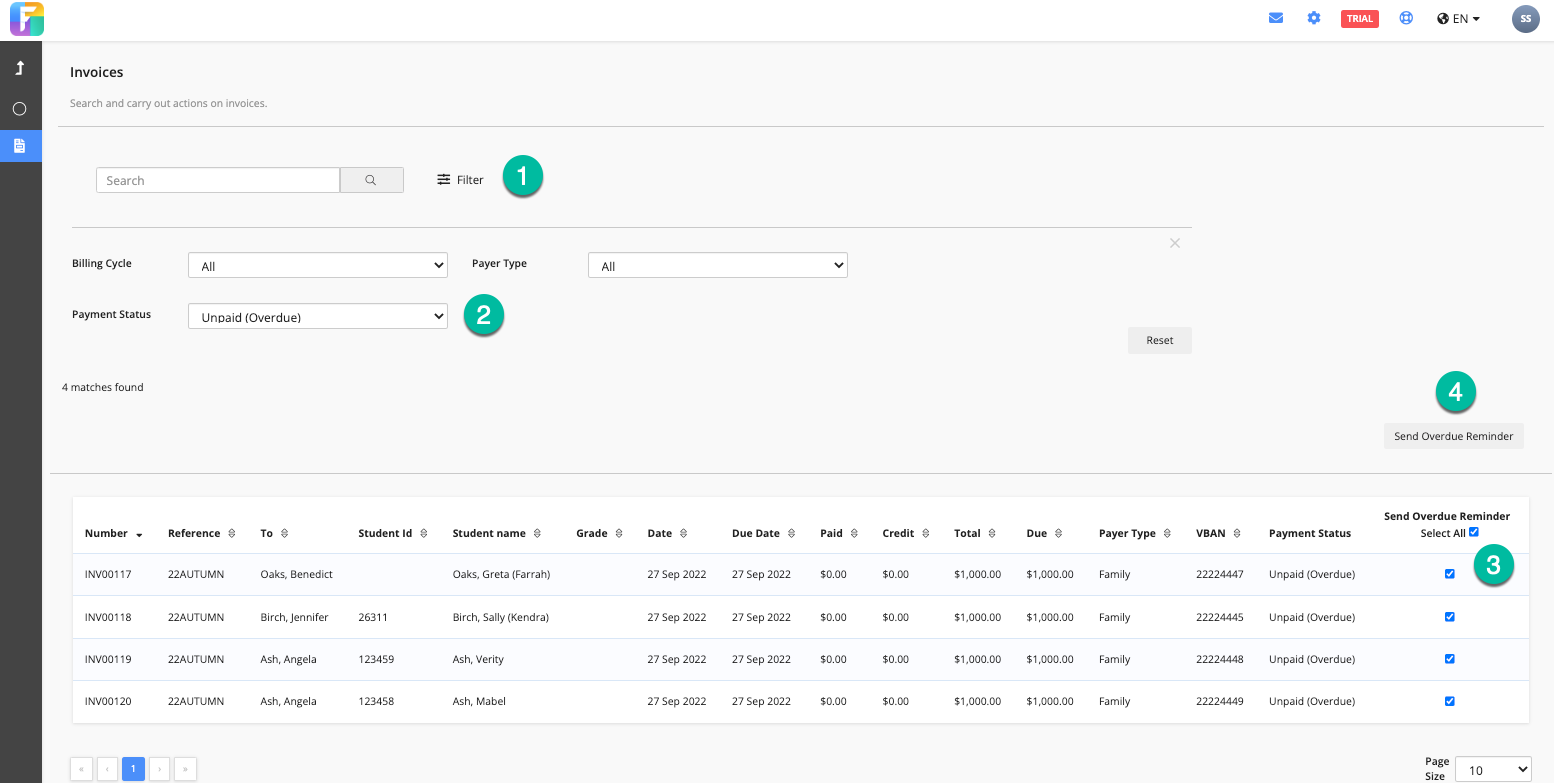
Task: Toggle the Select All reminder checkbox
Action: click(1474, 532)
